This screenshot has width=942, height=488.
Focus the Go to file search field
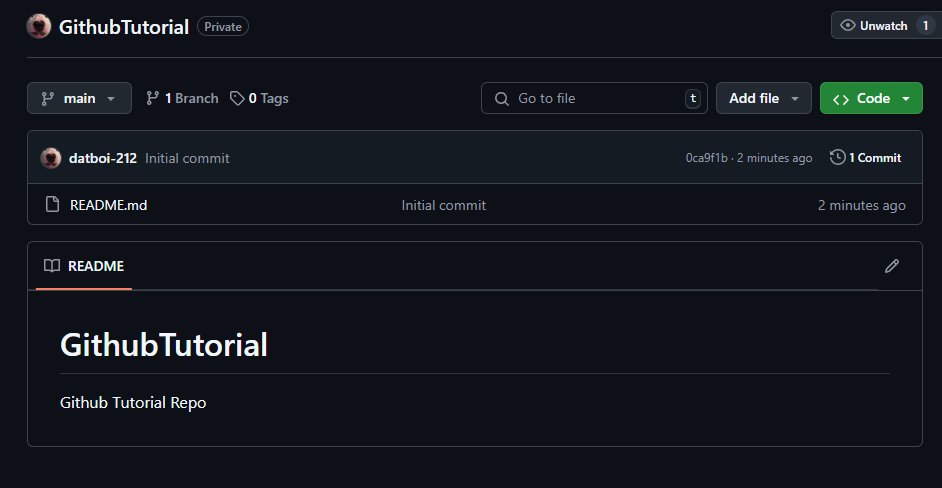click(594, 98)
